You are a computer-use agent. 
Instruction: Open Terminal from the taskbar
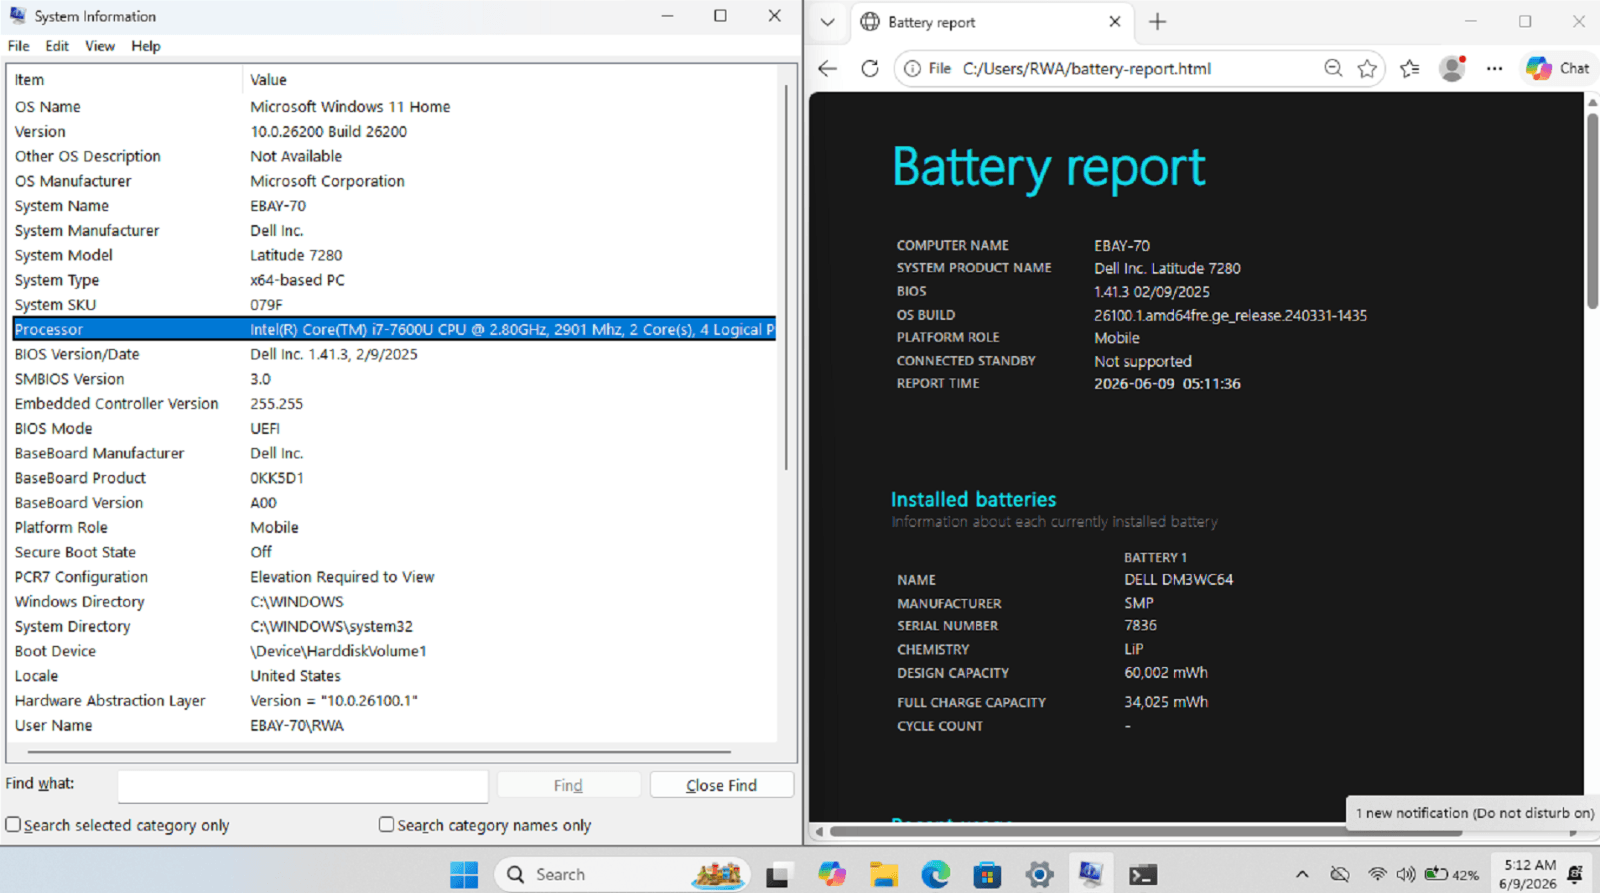(1143, 874)
